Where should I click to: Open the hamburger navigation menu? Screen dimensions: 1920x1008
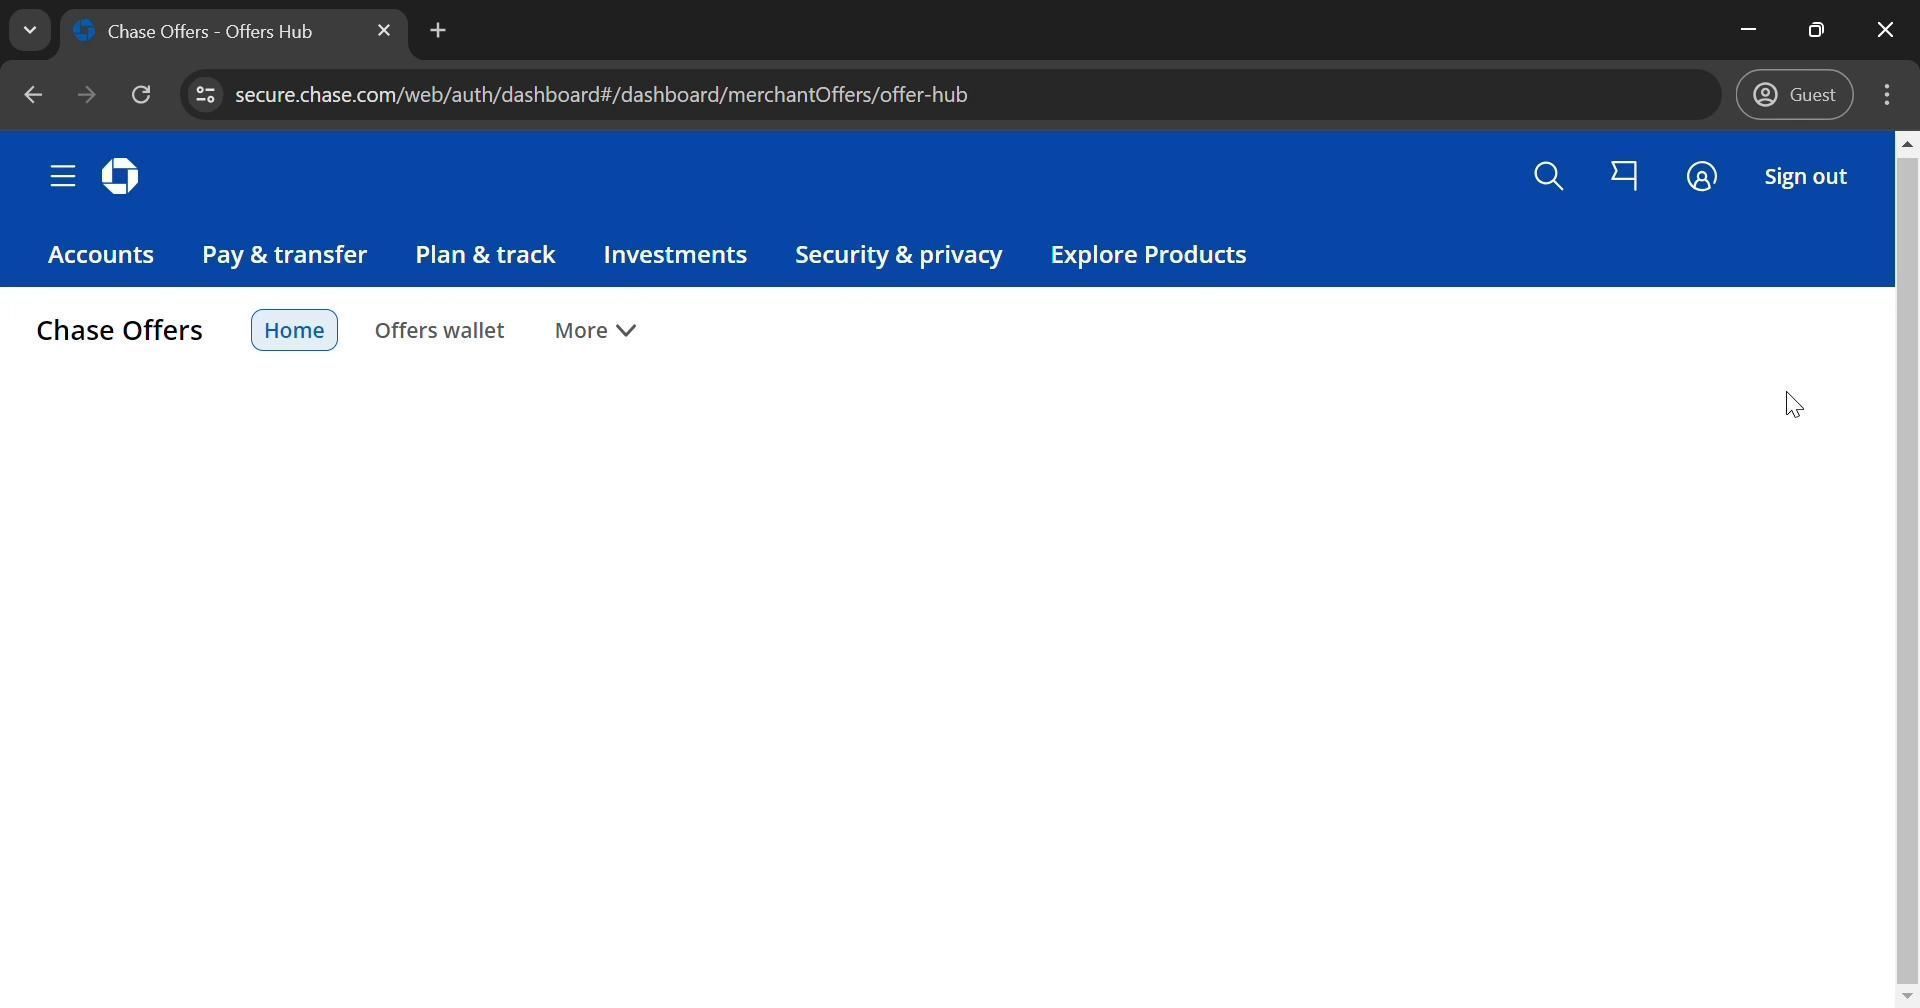(63, 177)
